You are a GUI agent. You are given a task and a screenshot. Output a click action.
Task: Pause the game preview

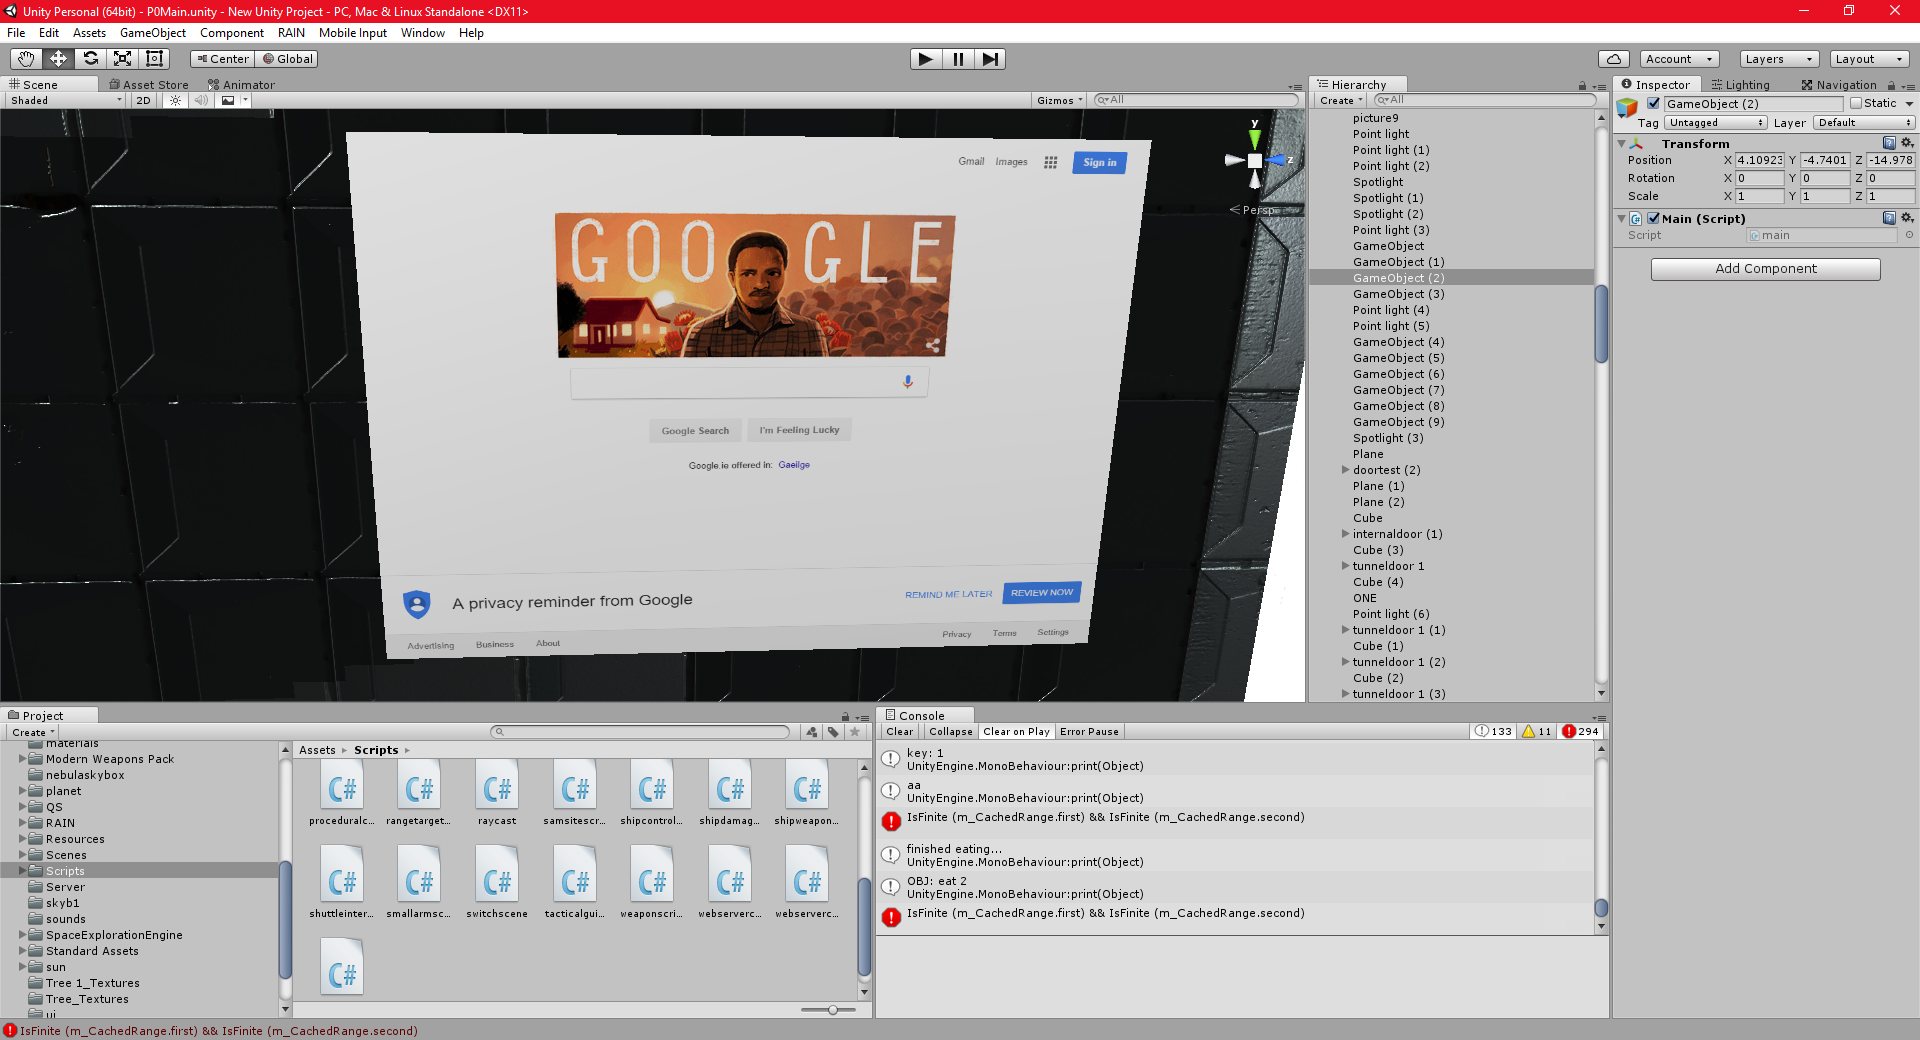pyautogui.click(x=958, y=59)
